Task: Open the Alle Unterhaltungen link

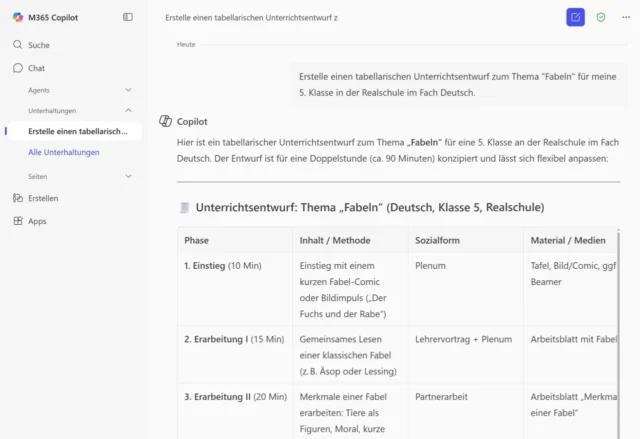Action: 64,152
